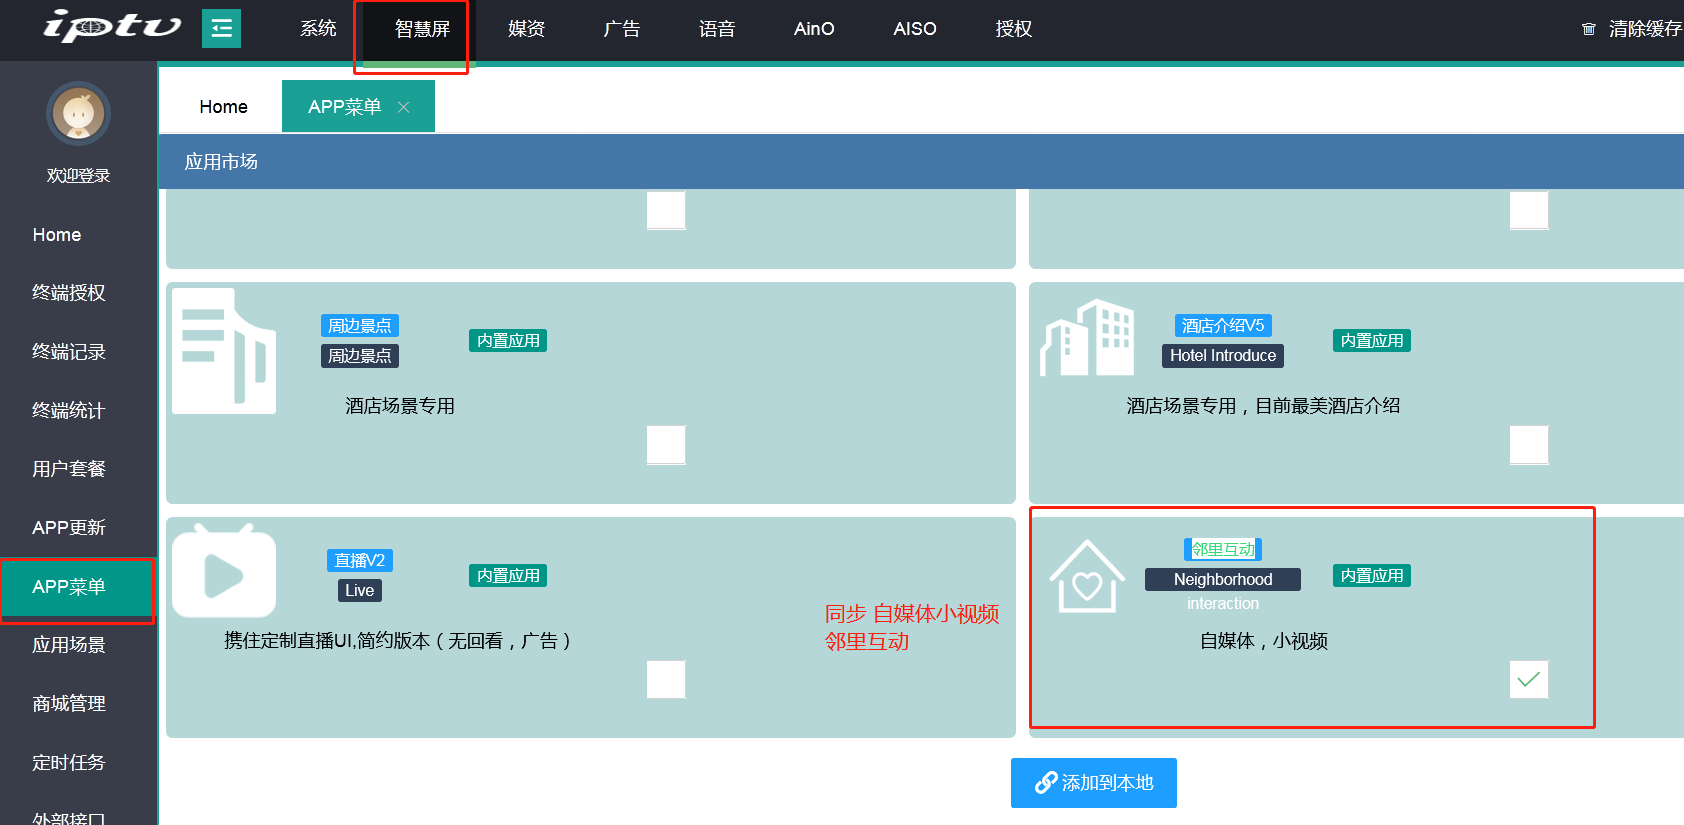Go to 应用场景 in sidebar
This screenshot has width=1684, height=825.
click(69, 645)
